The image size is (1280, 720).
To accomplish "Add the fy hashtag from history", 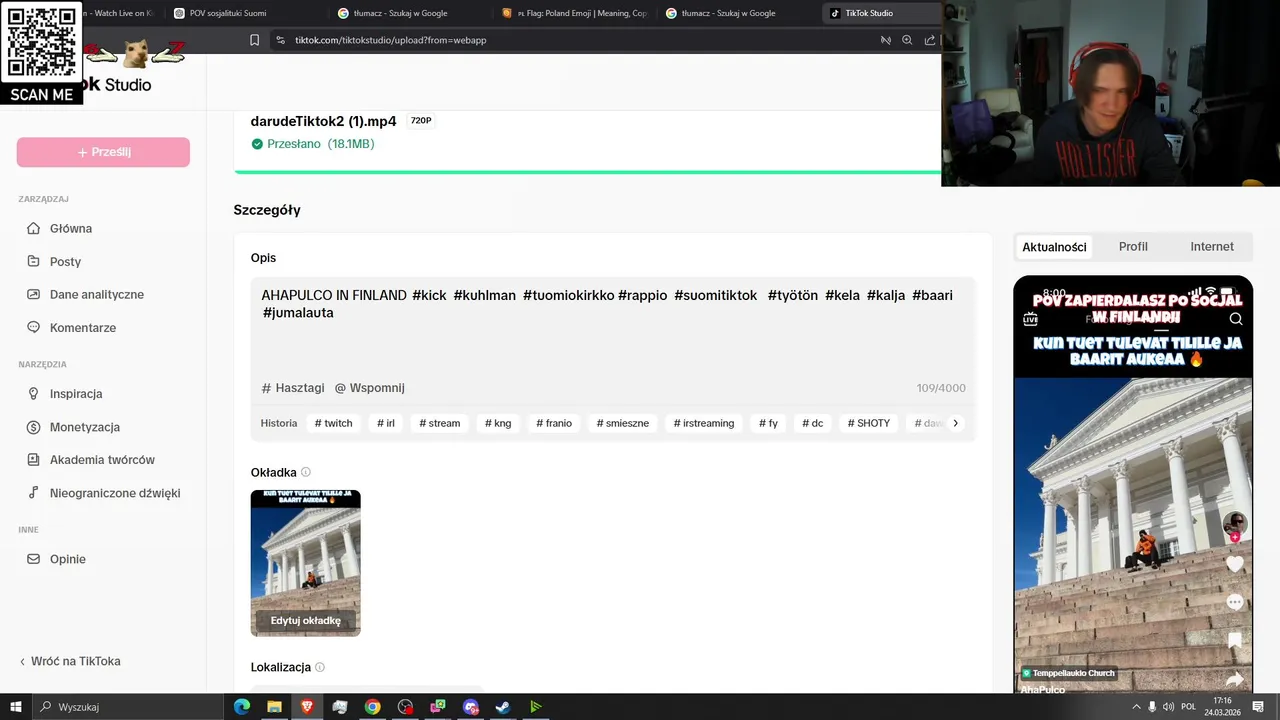I will [768, 423].
